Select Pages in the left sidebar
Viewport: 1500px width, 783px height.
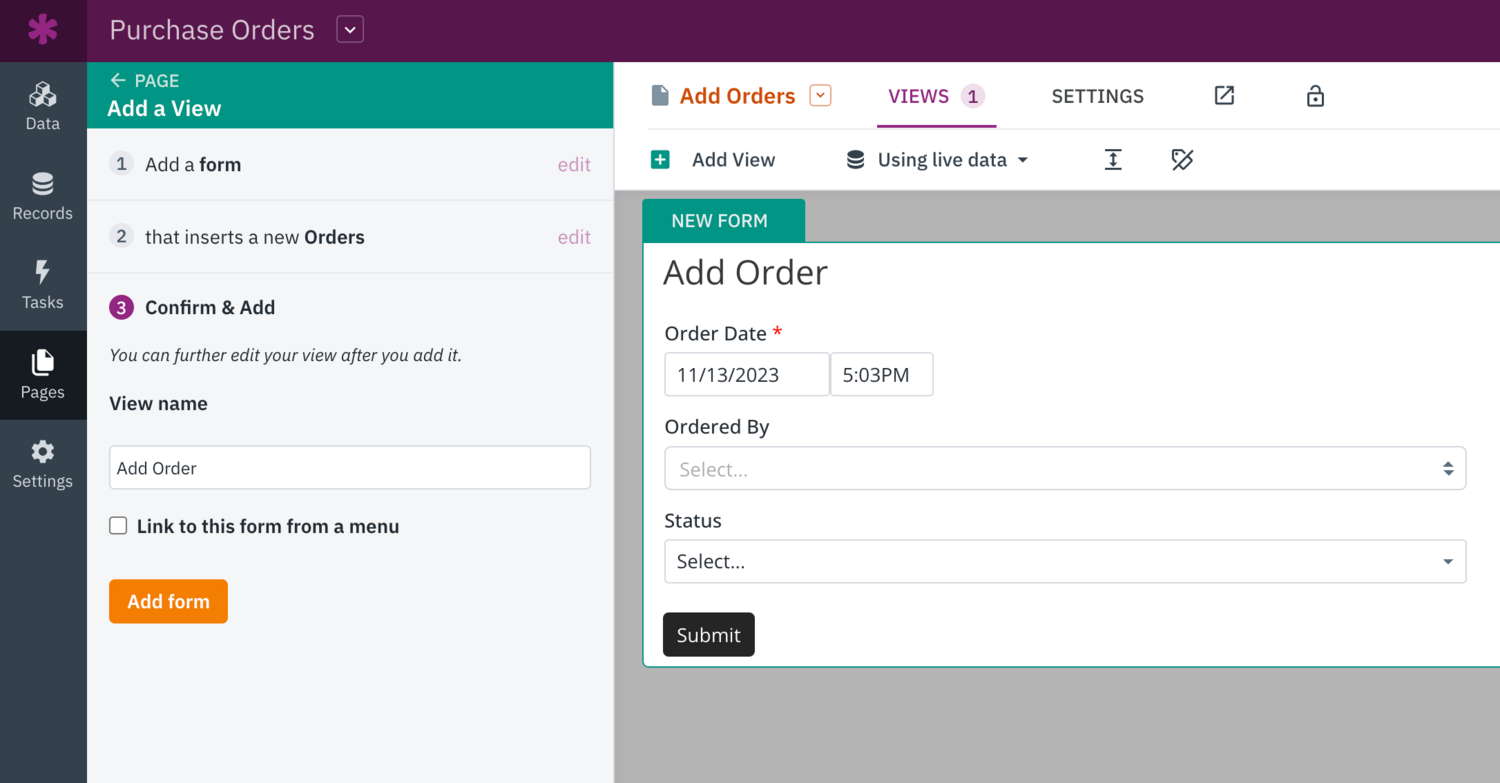point(43,373)
